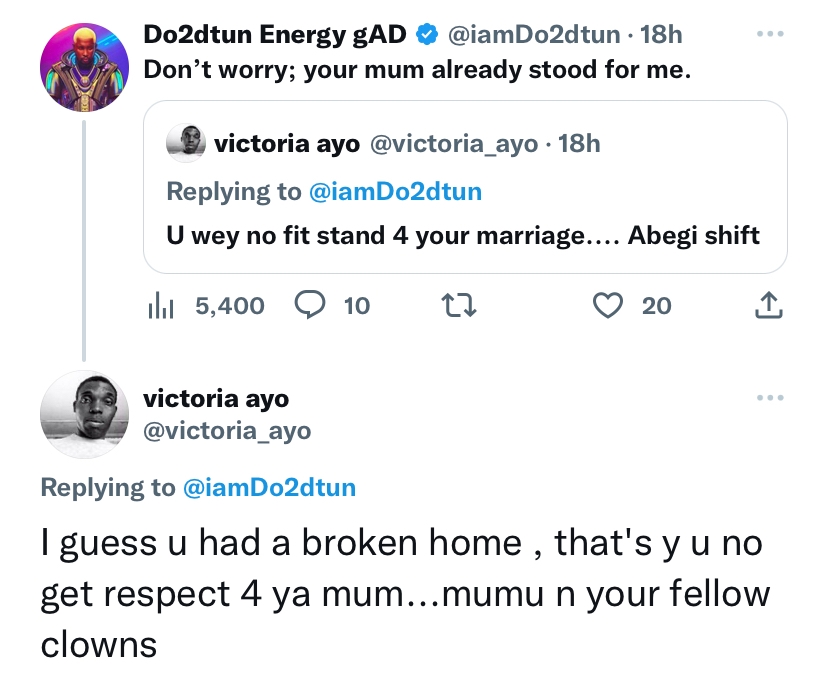Open Do2dtun Energy gAD display name
This screenshot has height=675, width=828.
pyautogui.click(x=275, y=35)
